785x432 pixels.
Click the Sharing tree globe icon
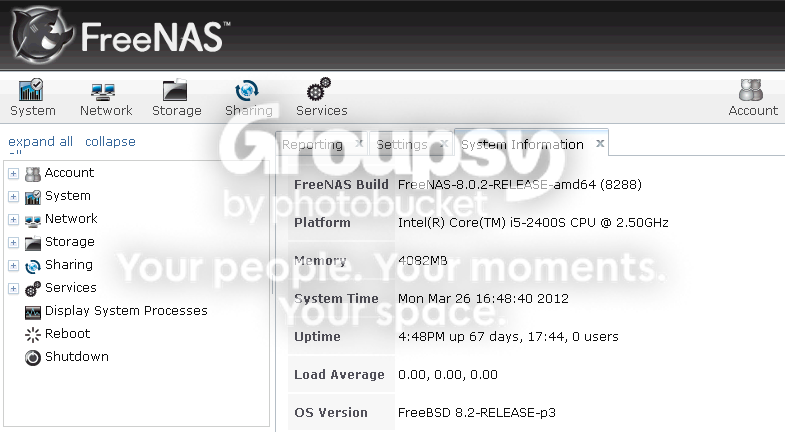(x=33, y=266)
